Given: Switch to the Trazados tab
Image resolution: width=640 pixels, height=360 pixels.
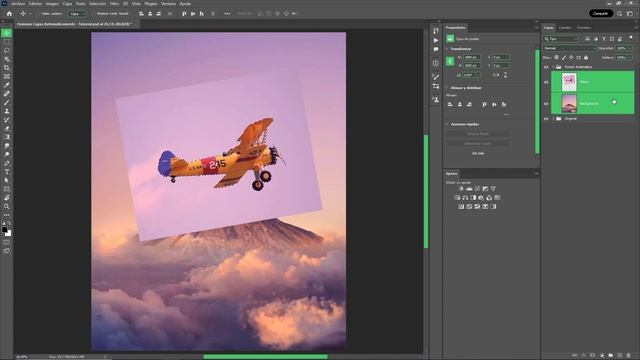Looking at the screenshot, I should (584, 28).
